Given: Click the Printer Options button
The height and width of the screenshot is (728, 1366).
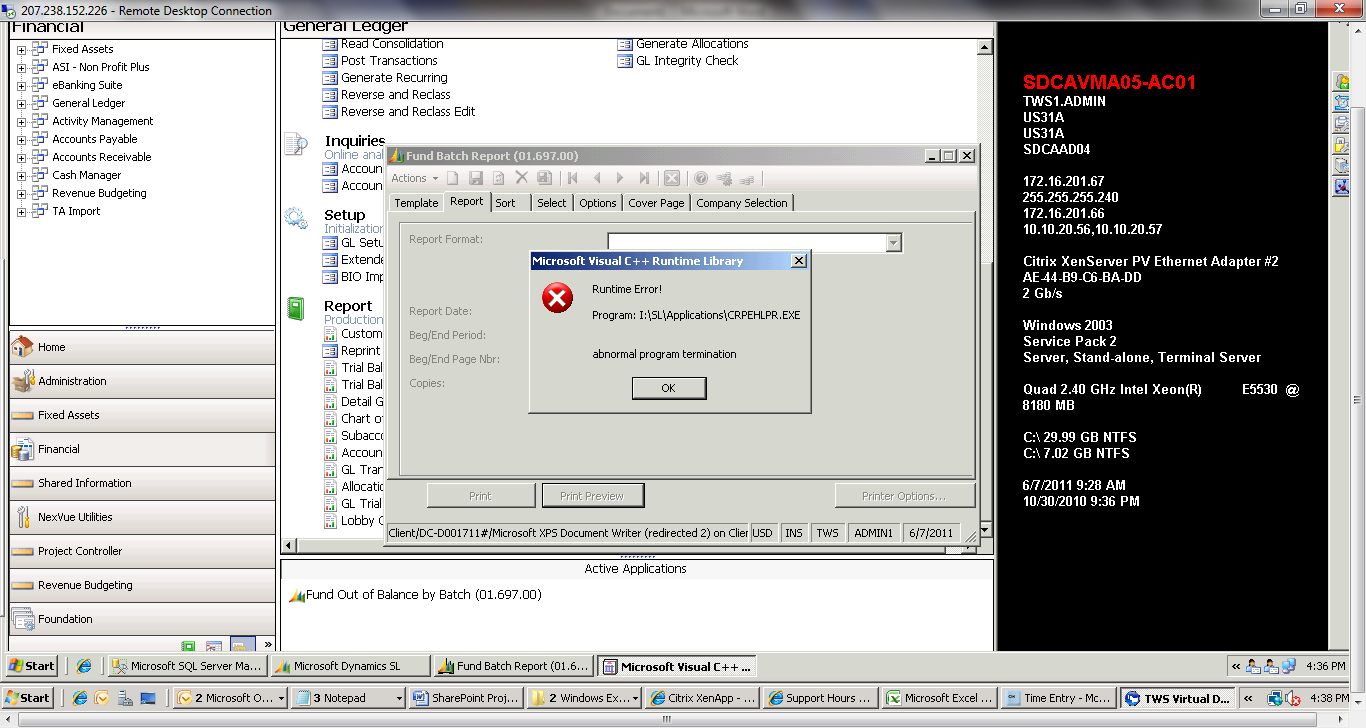Looking at the screenshot, I should pos(904,496).
